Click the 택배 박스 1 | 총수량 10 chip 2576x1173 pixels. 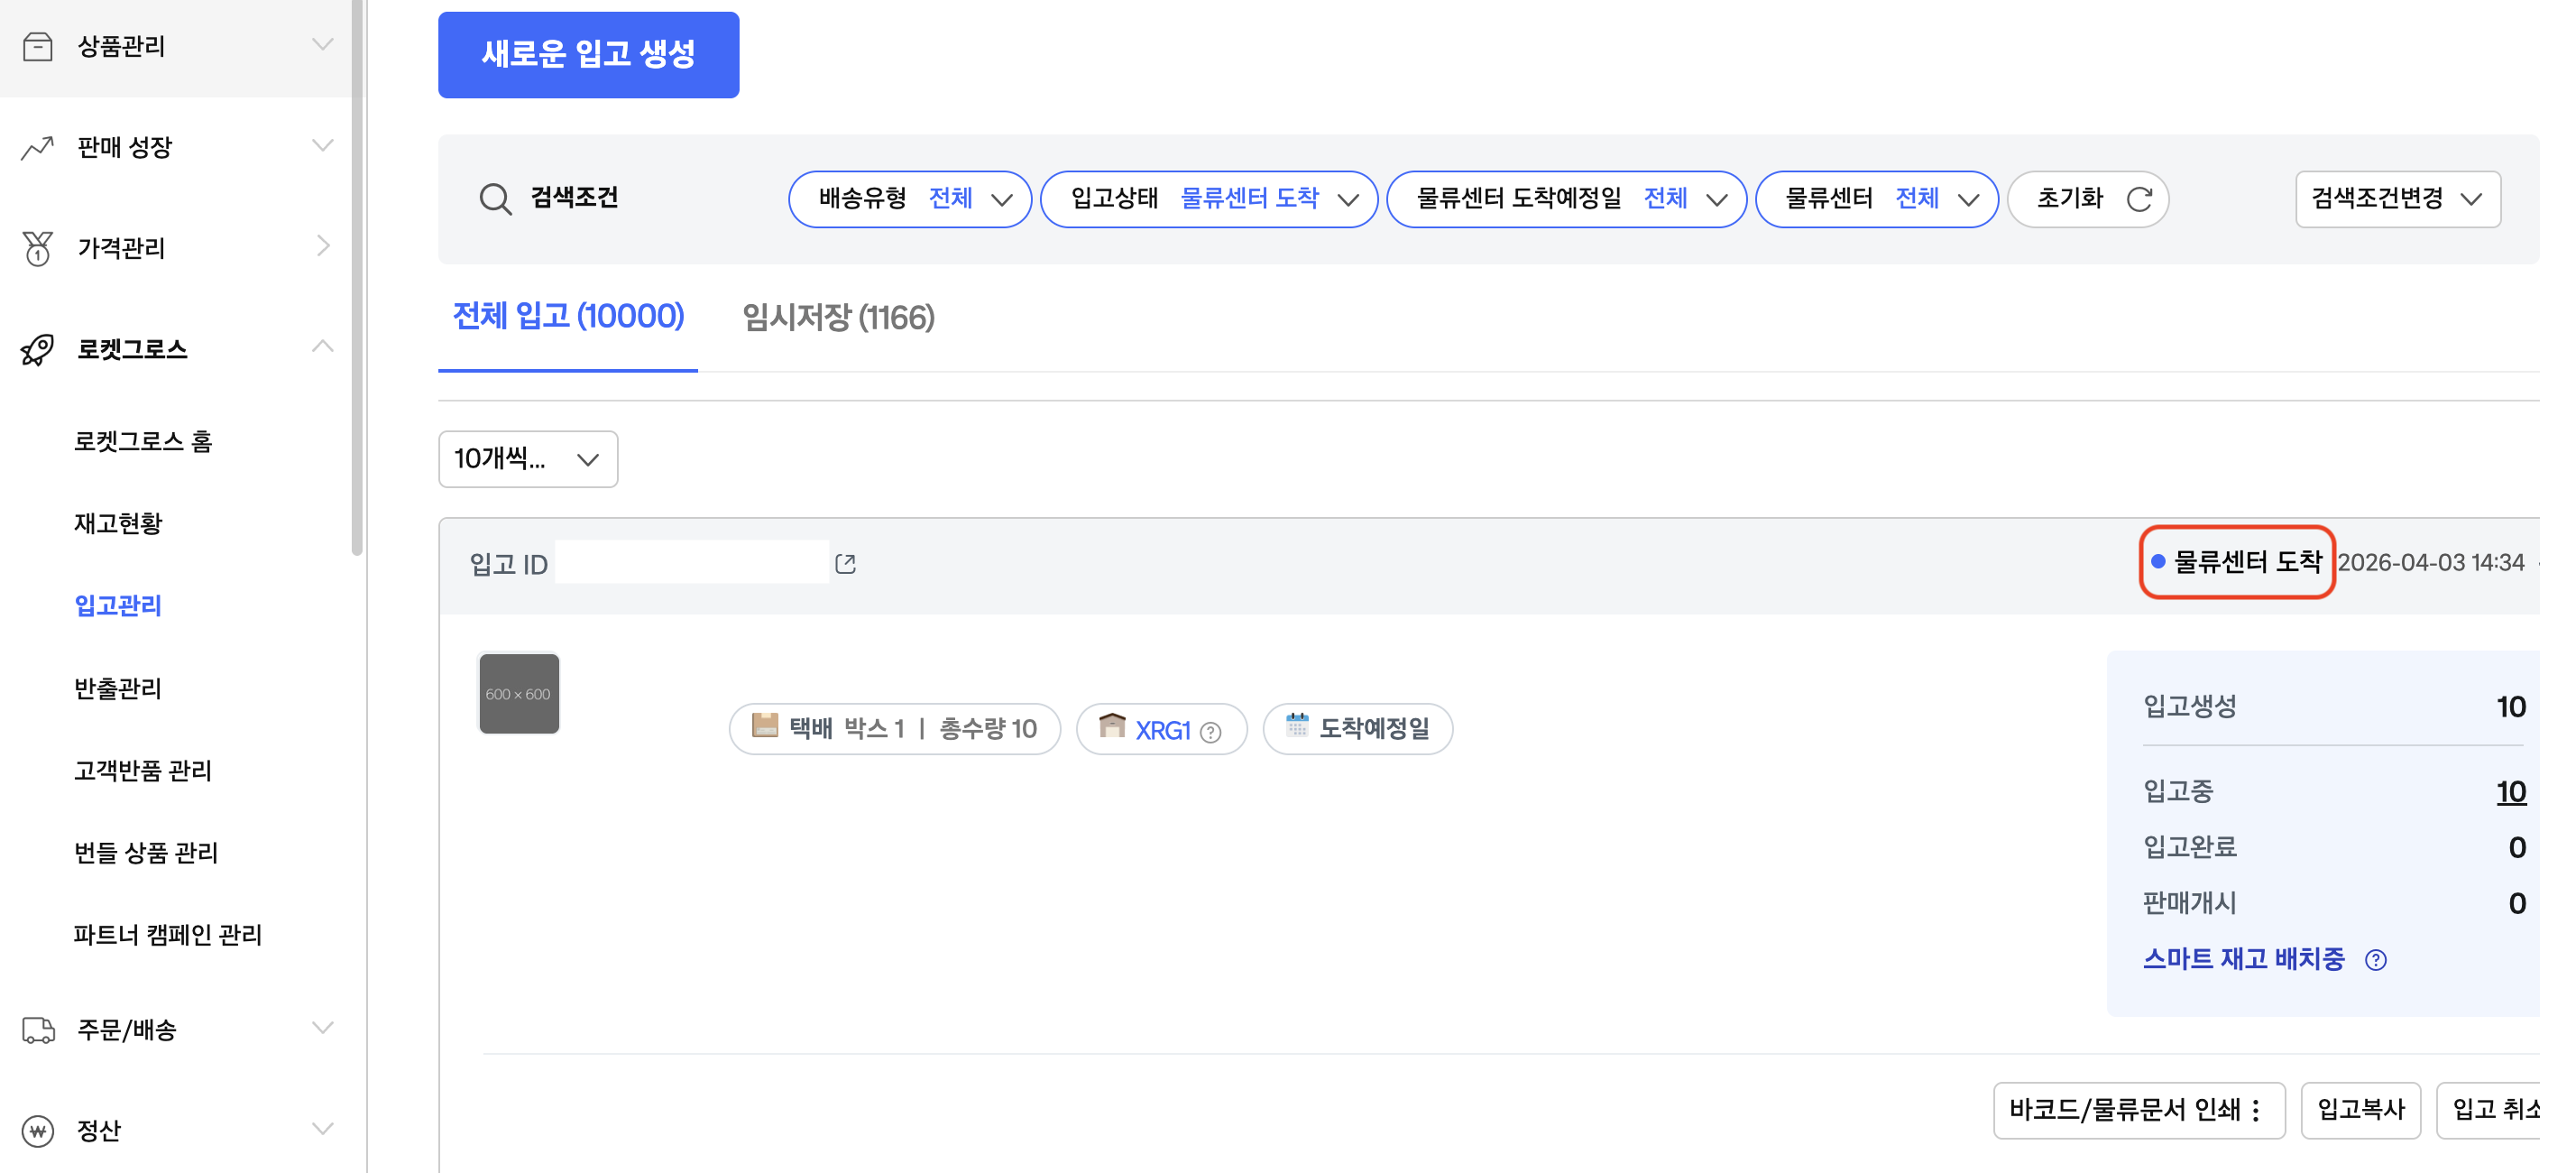pyautogui.click(x=895, y=729)
